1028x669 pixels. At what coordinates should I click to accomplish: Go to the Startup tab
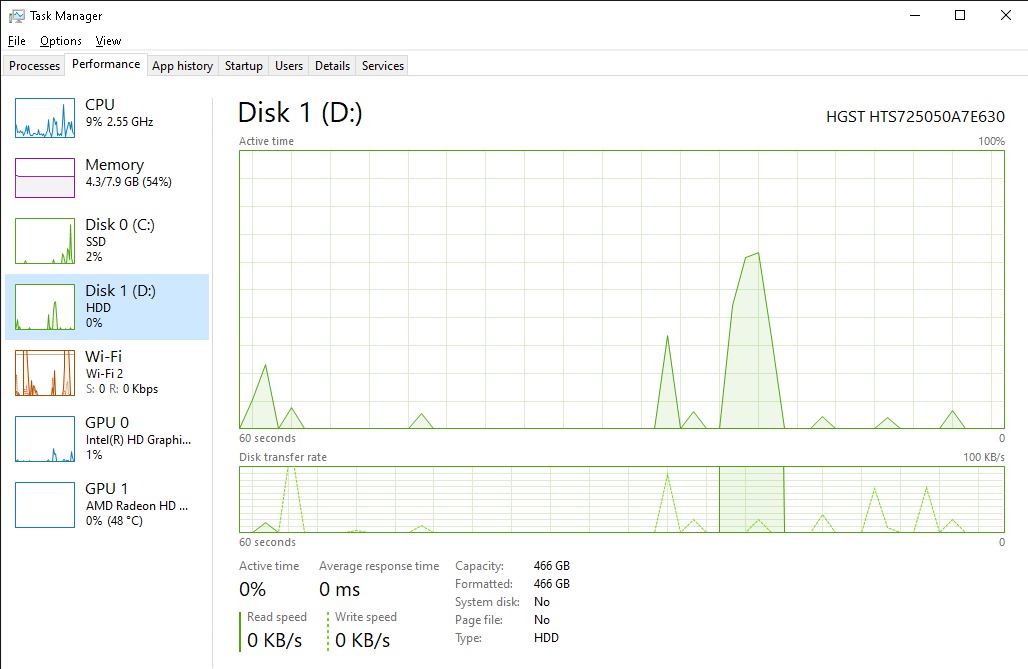click(x=244, y=66)
